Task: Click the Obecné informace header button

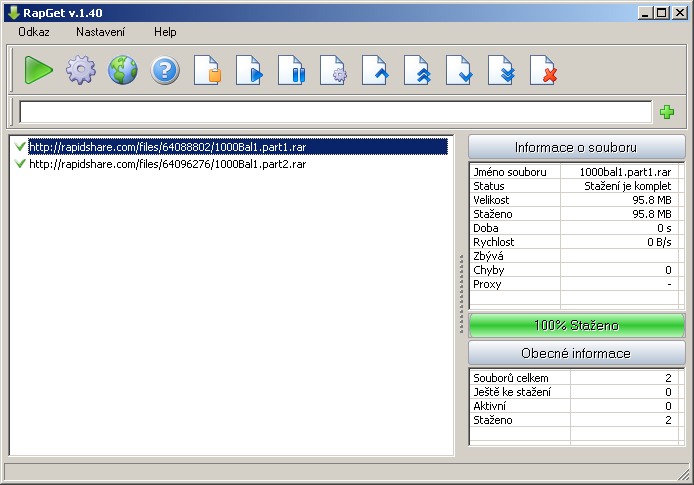Action: [576, 353]
